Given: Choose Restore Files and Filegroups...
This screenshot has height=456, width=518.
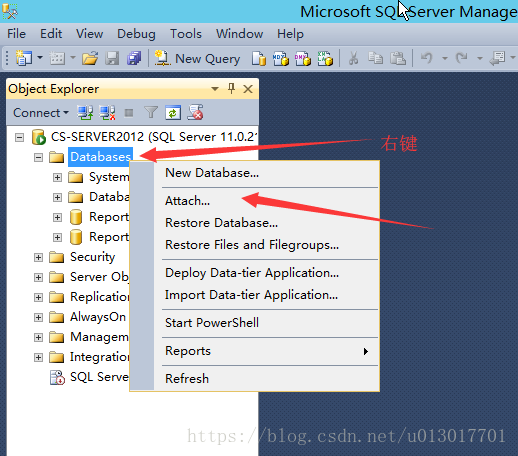Looking at the screenshot, I should (x=252, y=245).
